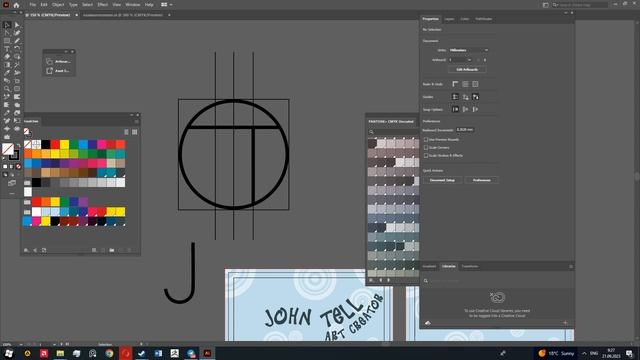Select the Type tool
This screenshot has width=640, height=360.
[7, 49]
